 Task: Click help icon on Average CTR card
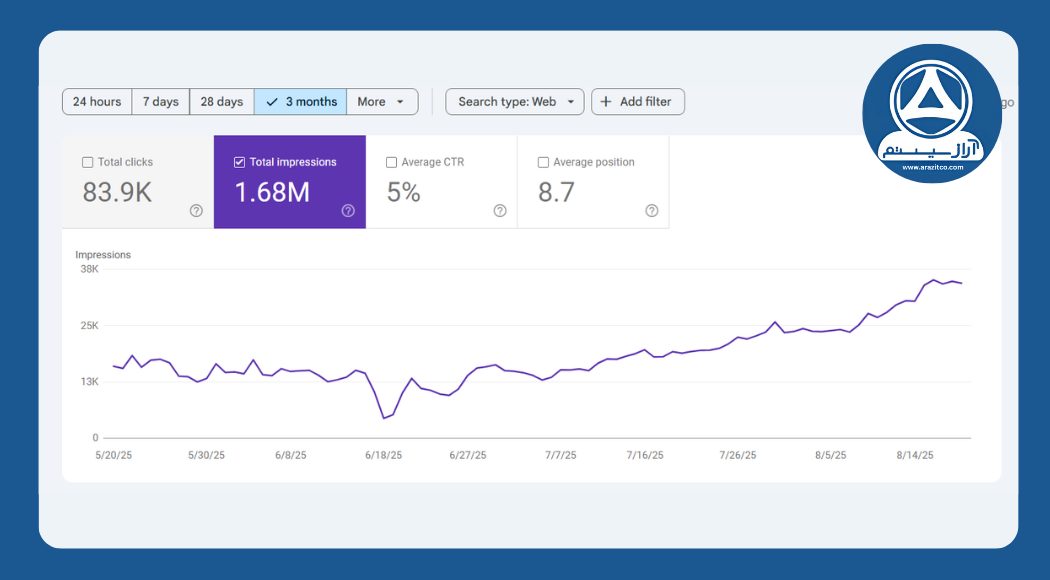point(500,211)
